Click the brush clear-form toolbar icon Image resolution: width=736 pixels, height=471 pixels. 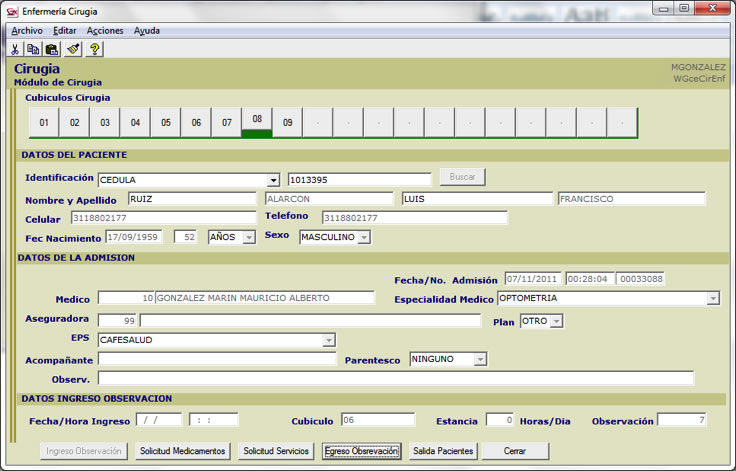click(73, 49)
